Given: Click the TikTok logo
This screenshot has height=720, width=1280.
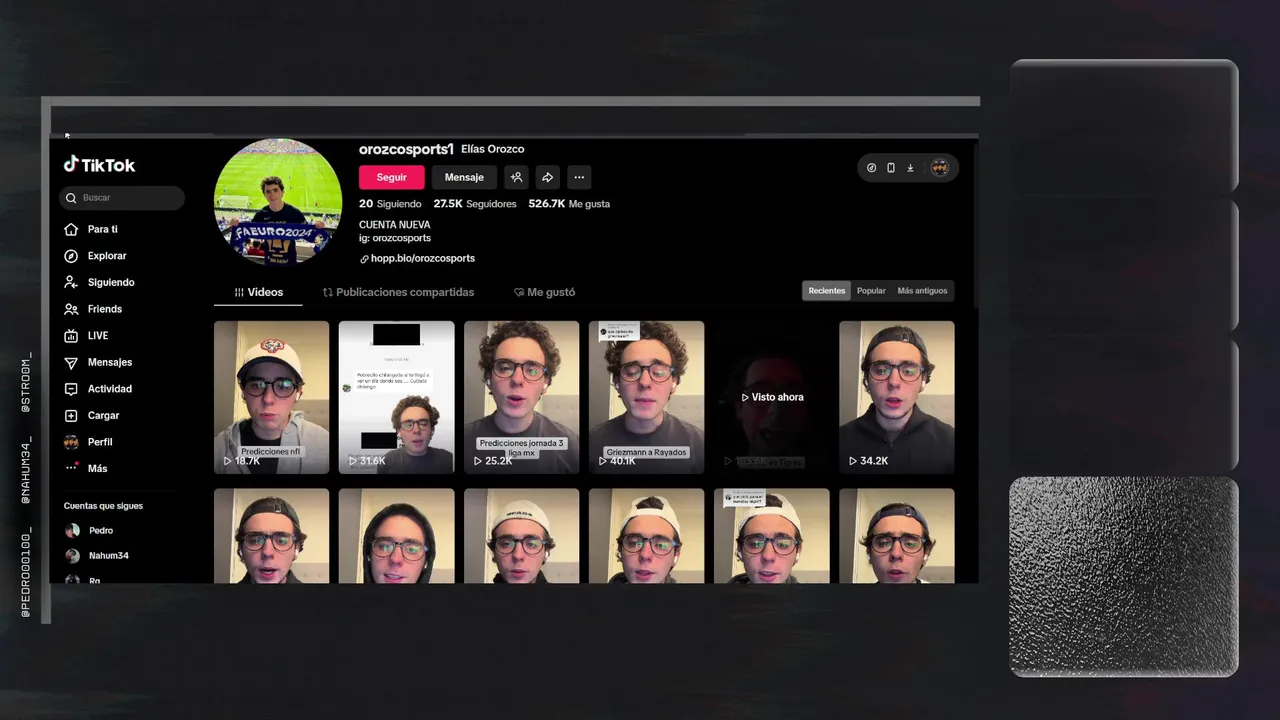Looking at the screenshot, I should [99, 165].
